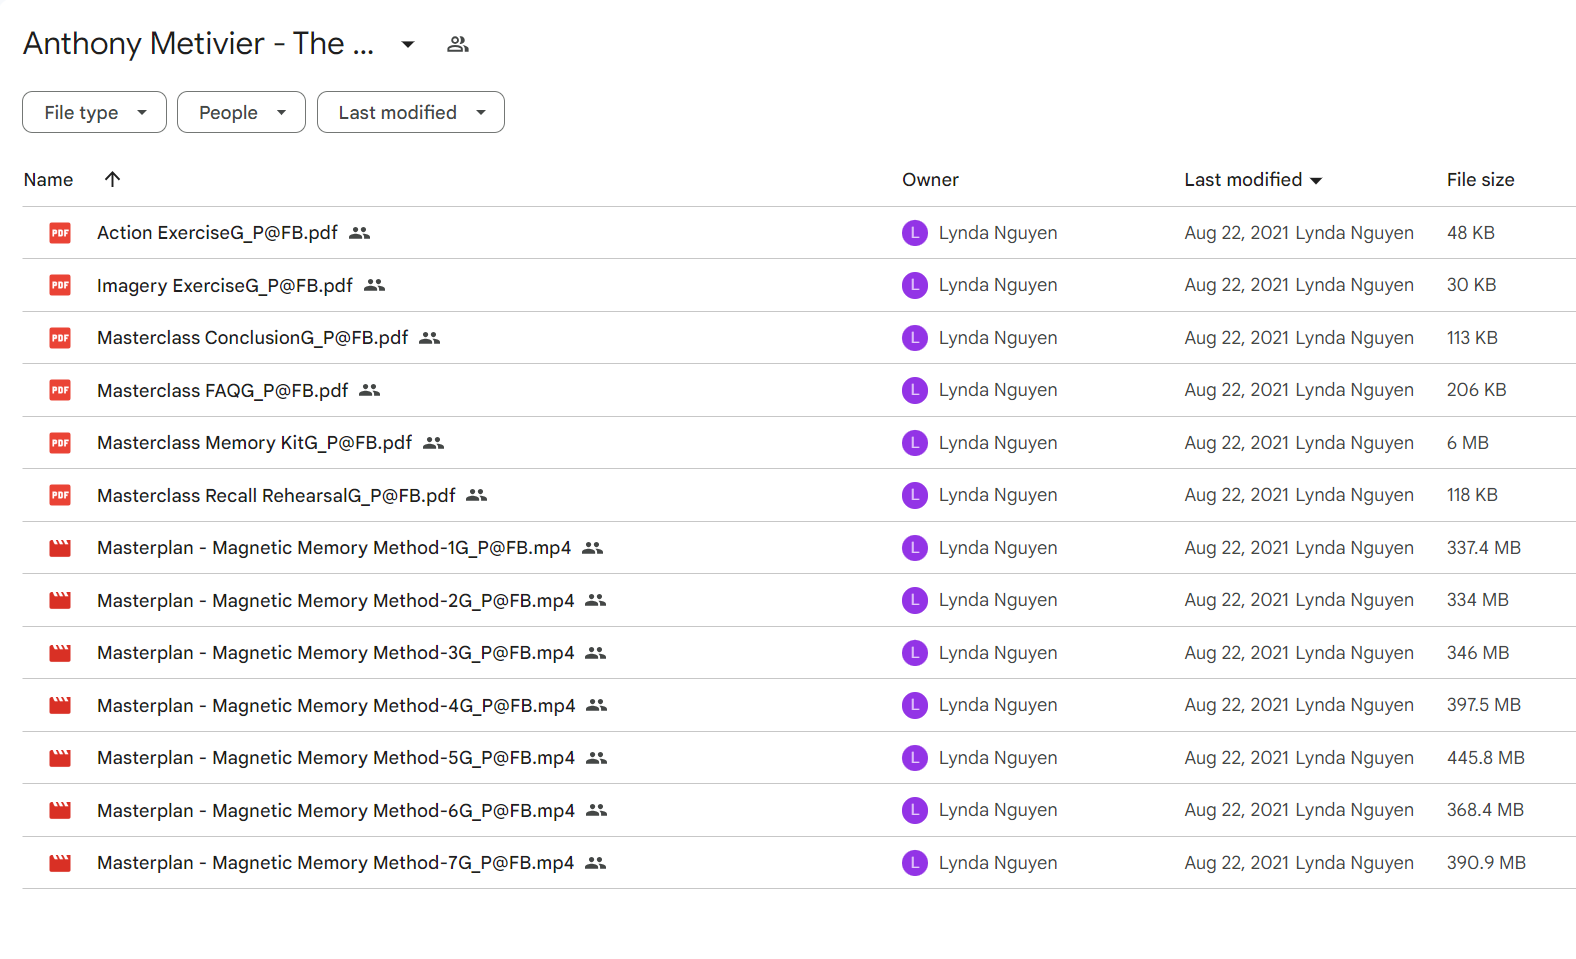Screen dimensions: 1576x959
Task: Click PDF icon of Action ExerciseG_P@FB.pdf
Action: pyautogui.click(x=60, y=233)
